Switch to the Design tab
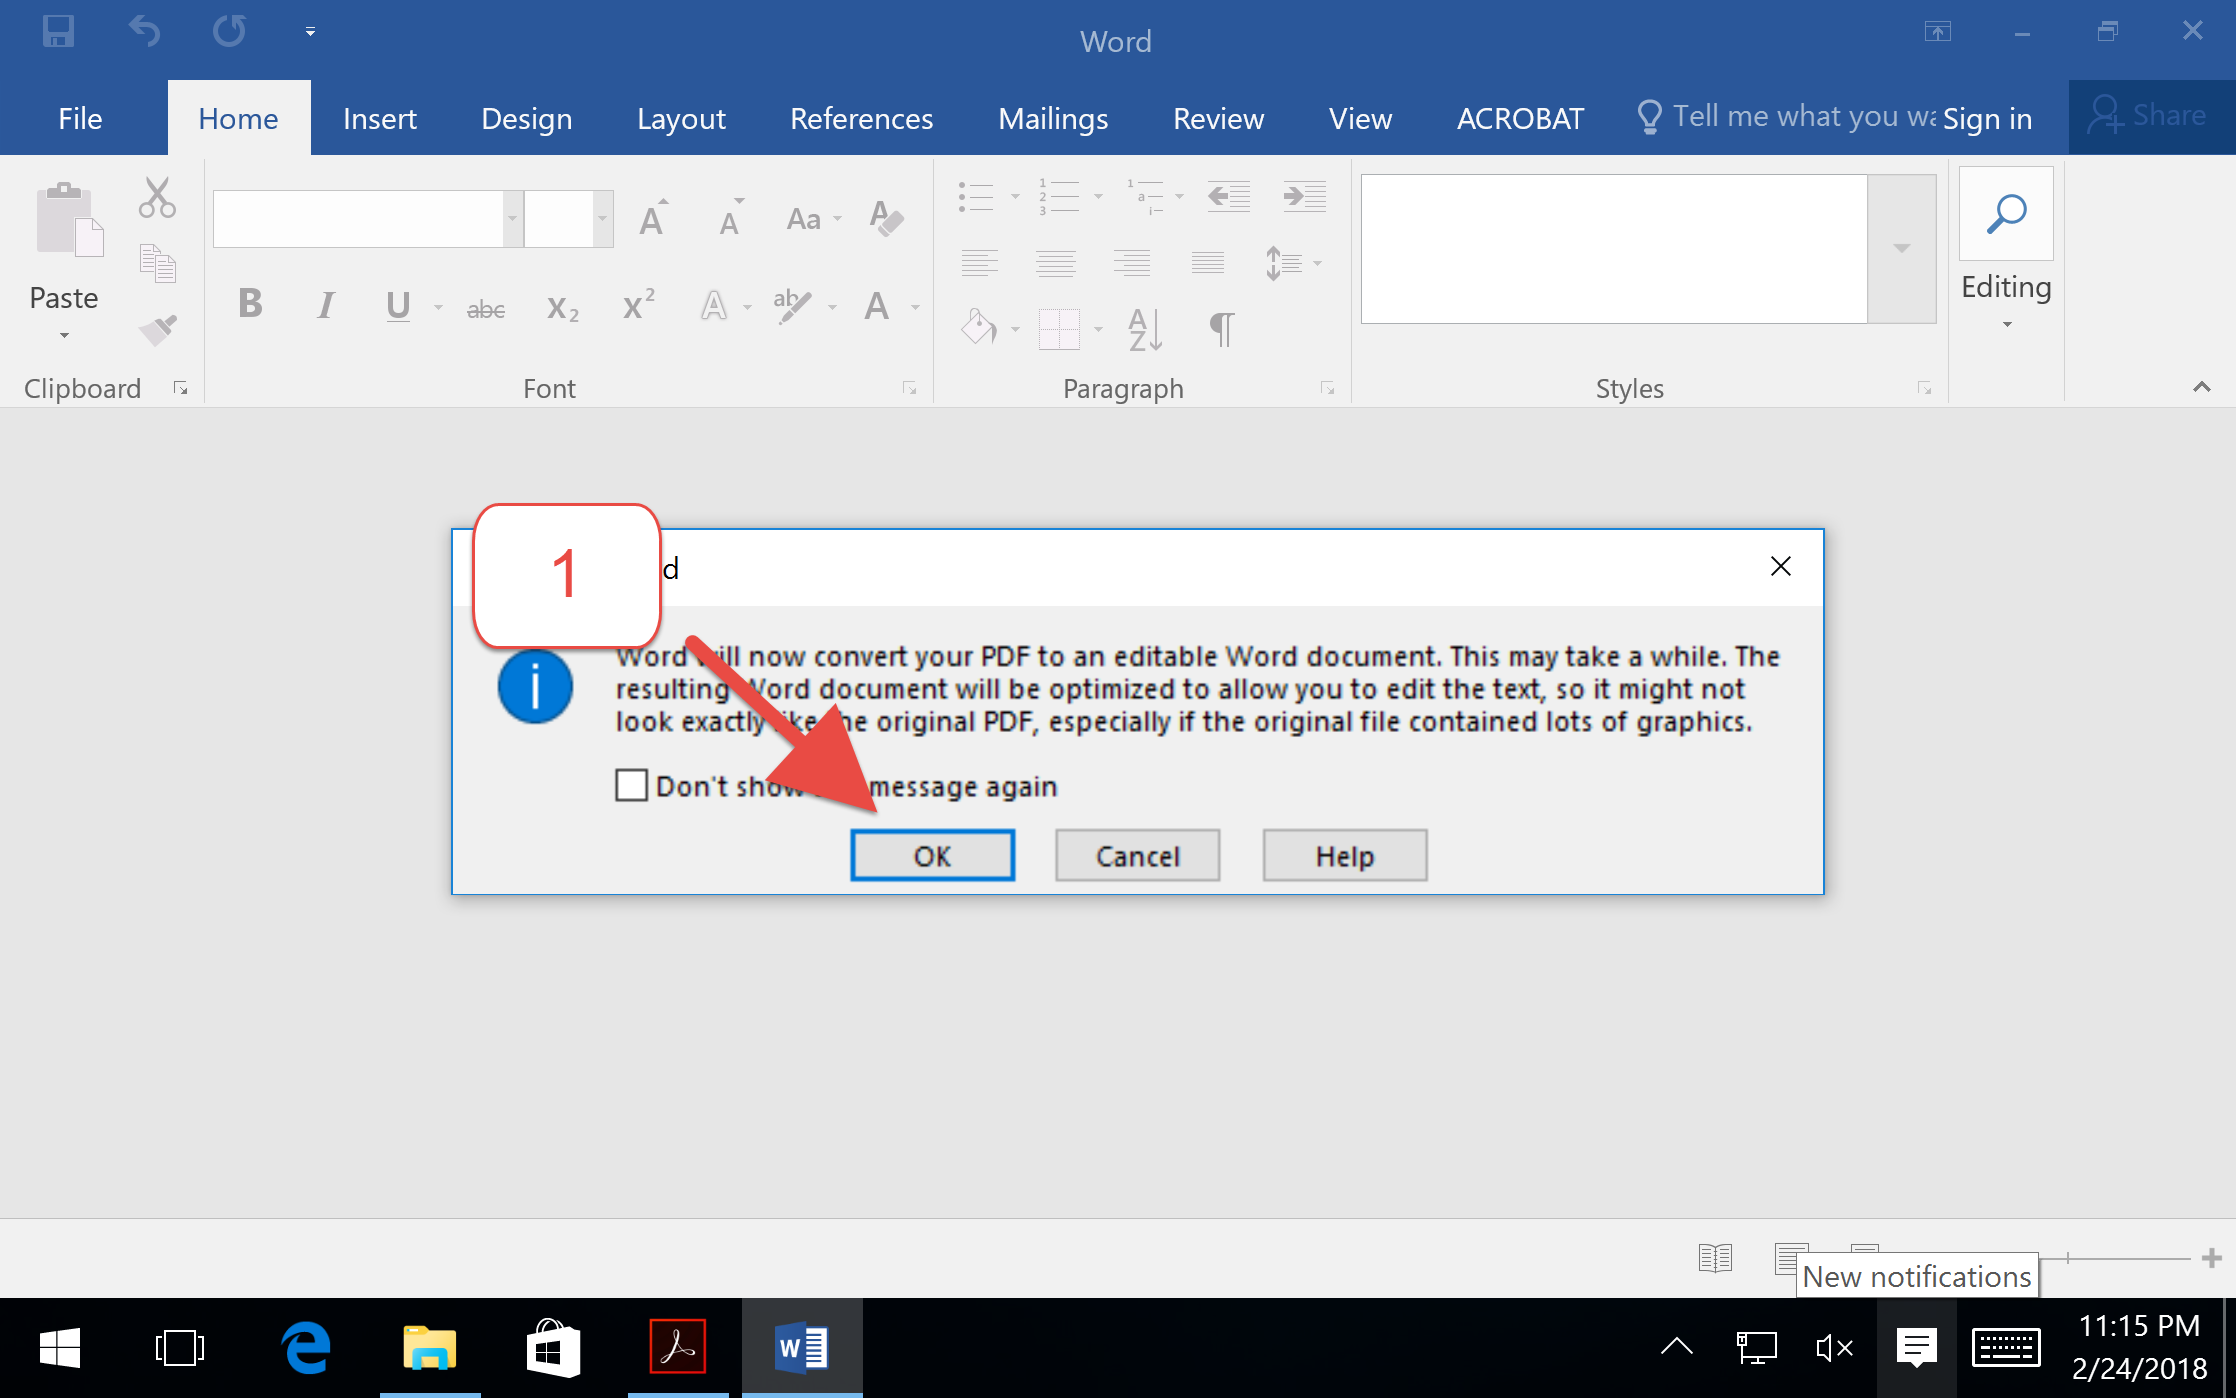The height and width of the screenshot is (1398, 2236). click(x=526, y=118)
